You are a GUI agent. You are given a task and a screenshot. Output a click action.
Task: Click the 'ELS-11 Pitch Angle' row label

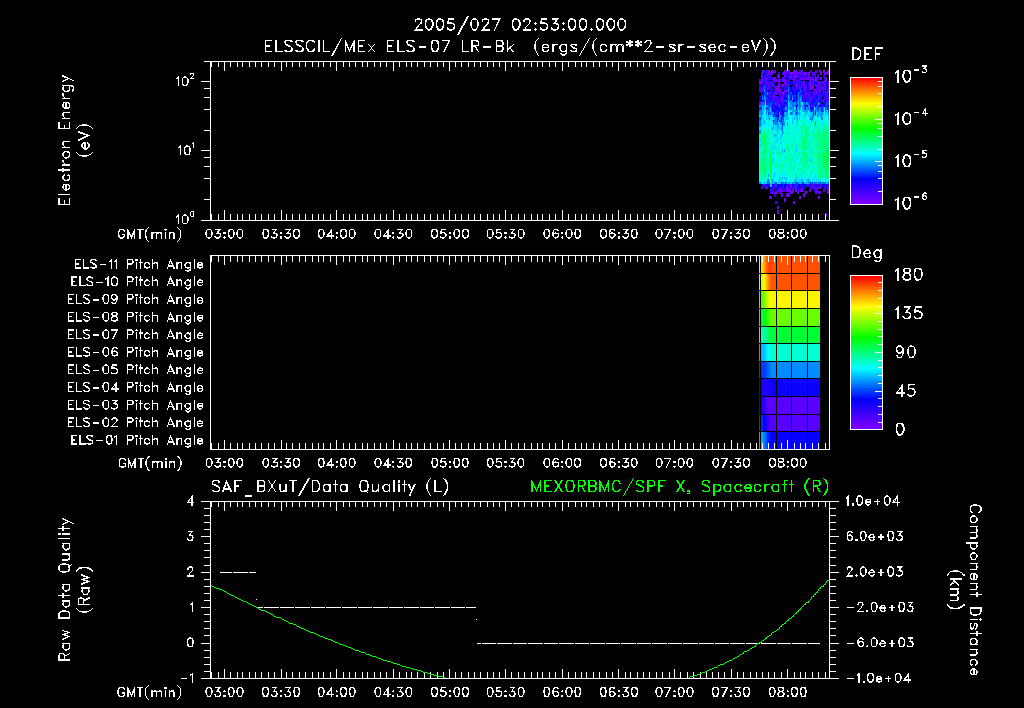tap(138, 265)
